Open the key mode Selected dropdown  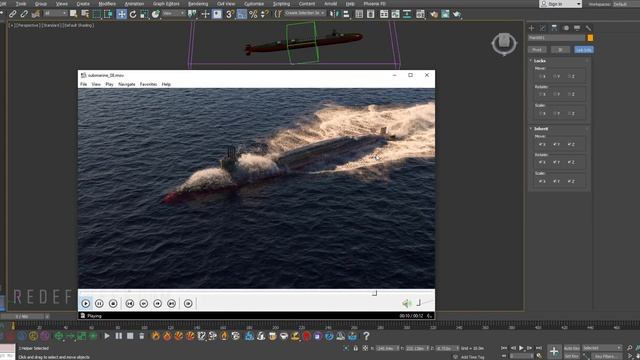tap(602, 348)
